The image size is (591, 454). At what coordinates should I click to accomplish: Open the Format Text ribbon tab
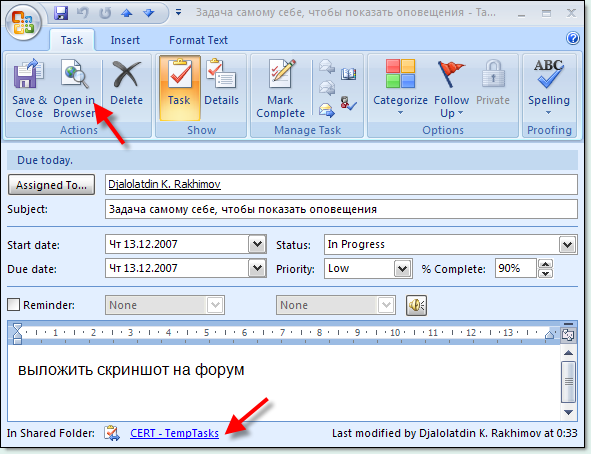[198, 40]
